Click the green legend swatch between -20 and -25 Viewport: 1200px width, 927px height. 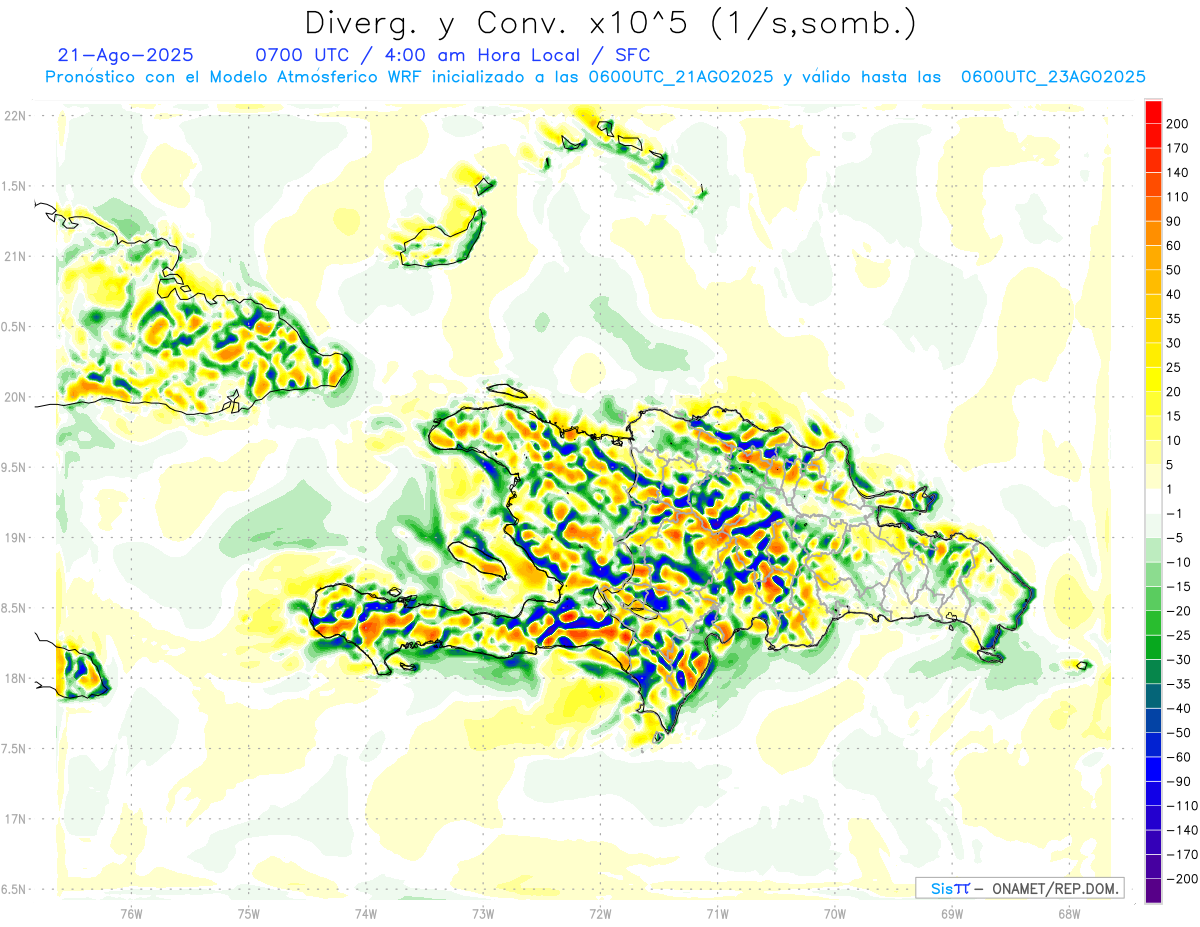(1153, 623)
